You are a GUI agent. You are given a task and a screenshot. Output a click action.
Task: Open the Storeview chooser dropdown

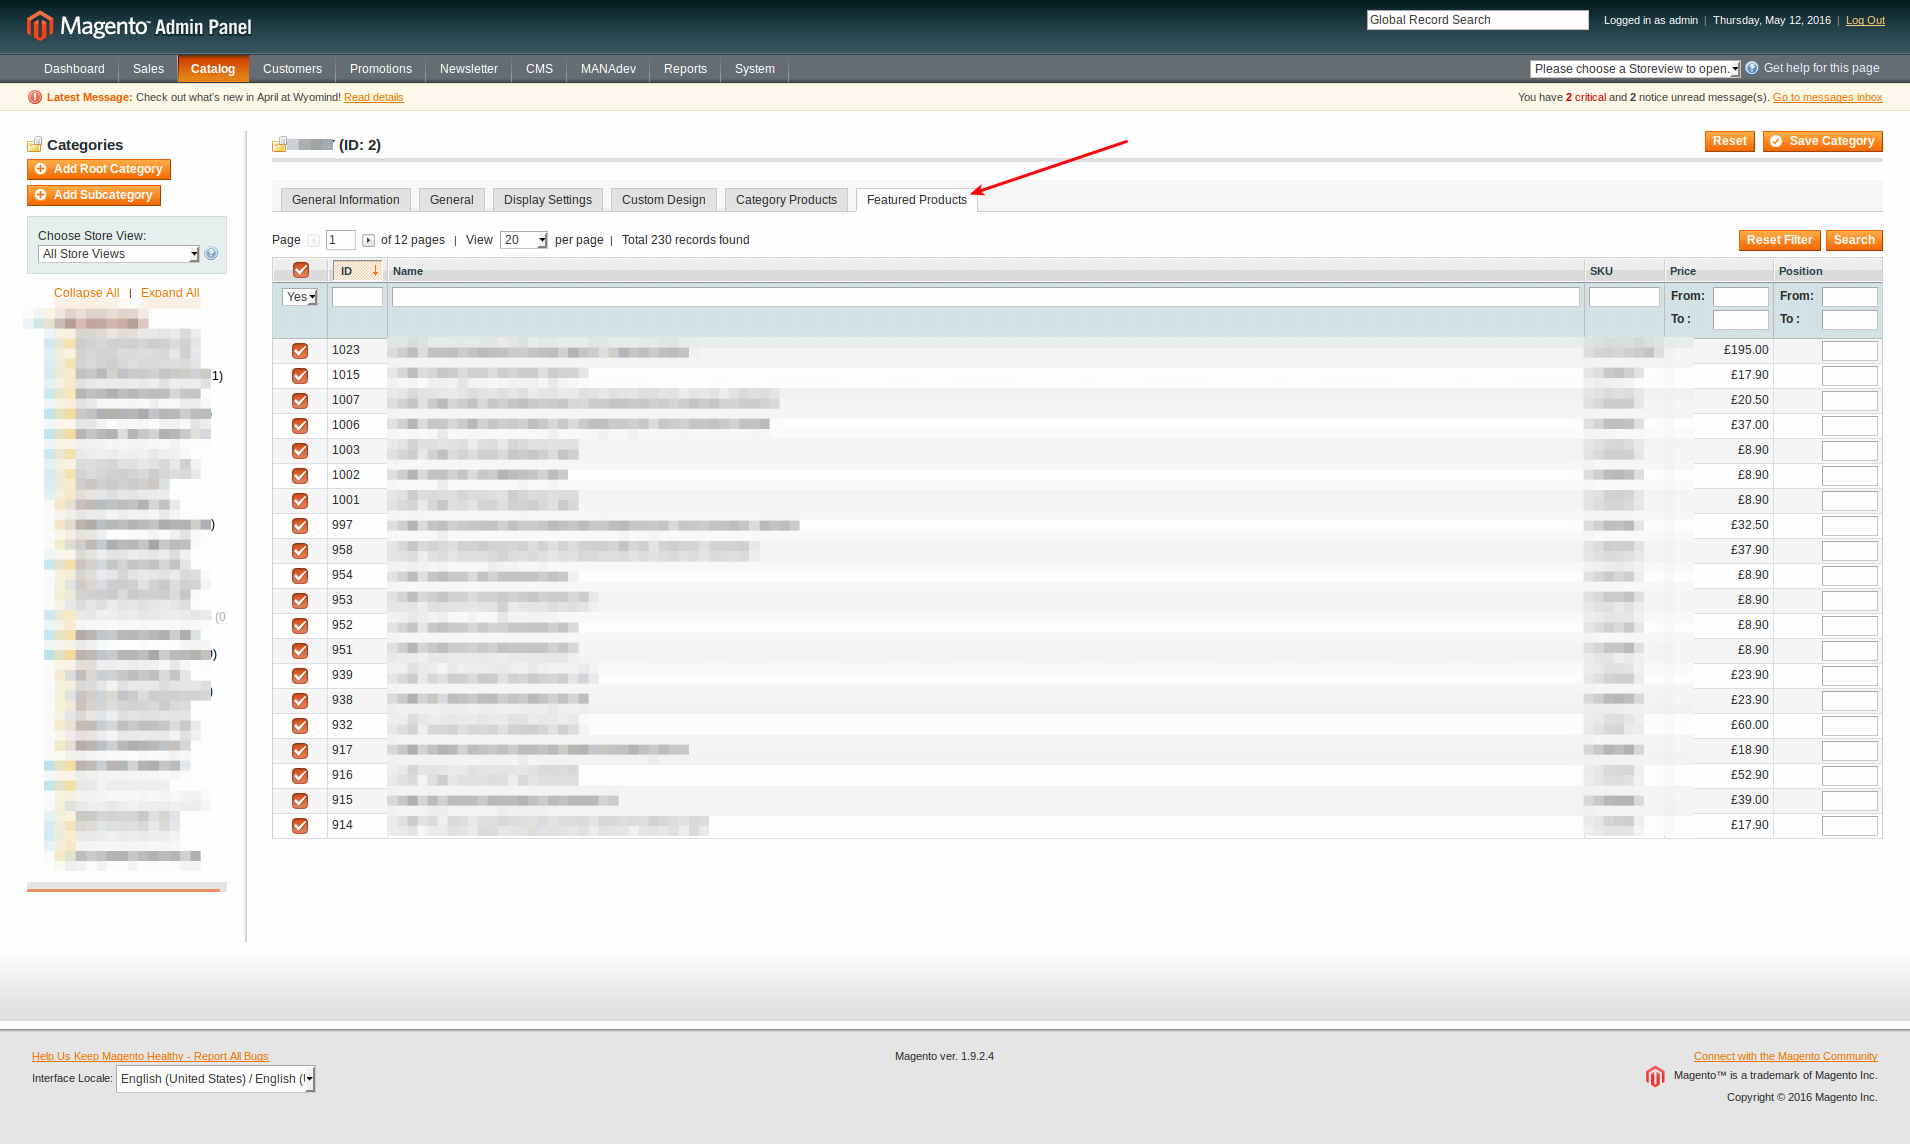coord(1635,69)
